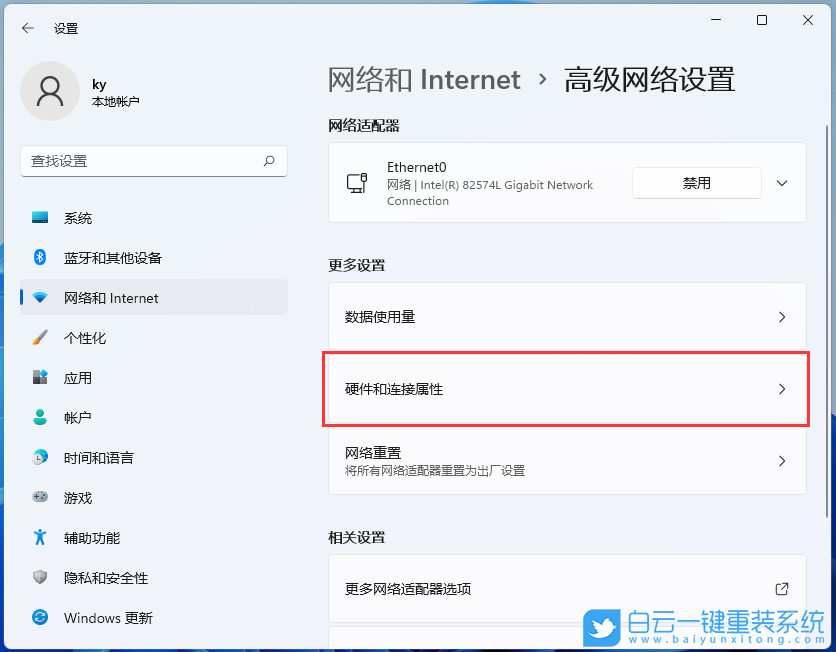Click 网络和 Internet in the sidebar
The width and height of the screenshot is (836, 652).
105,297
